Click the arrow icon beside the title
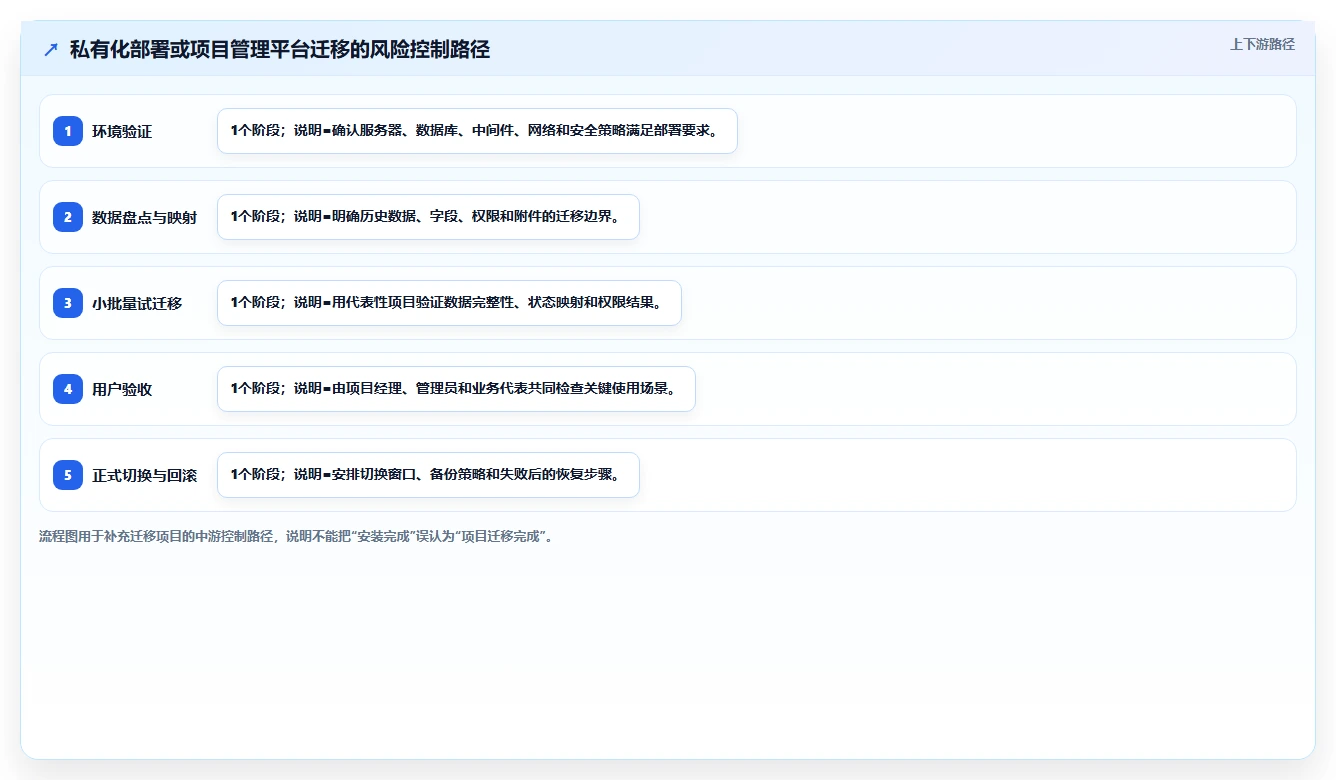This screenshot has height=780, width=1336. click(x=51, y=49)
